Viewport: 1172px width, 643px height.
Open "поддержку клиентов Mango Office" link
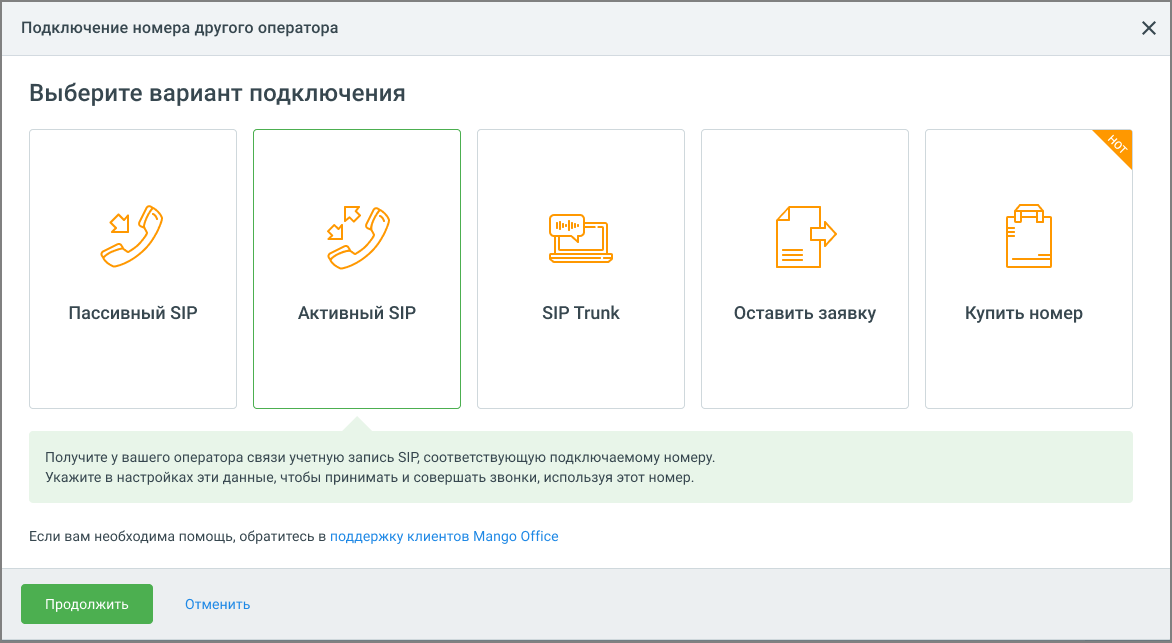tap(444, 536)
